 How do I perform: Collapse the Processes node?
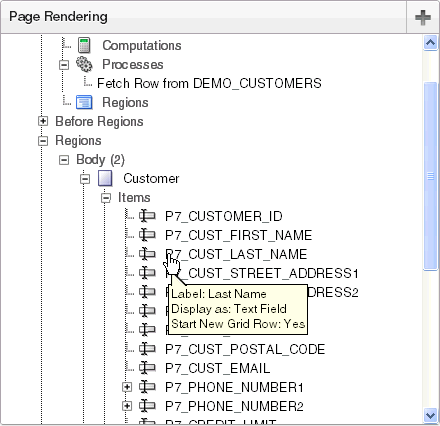(64, 65)
